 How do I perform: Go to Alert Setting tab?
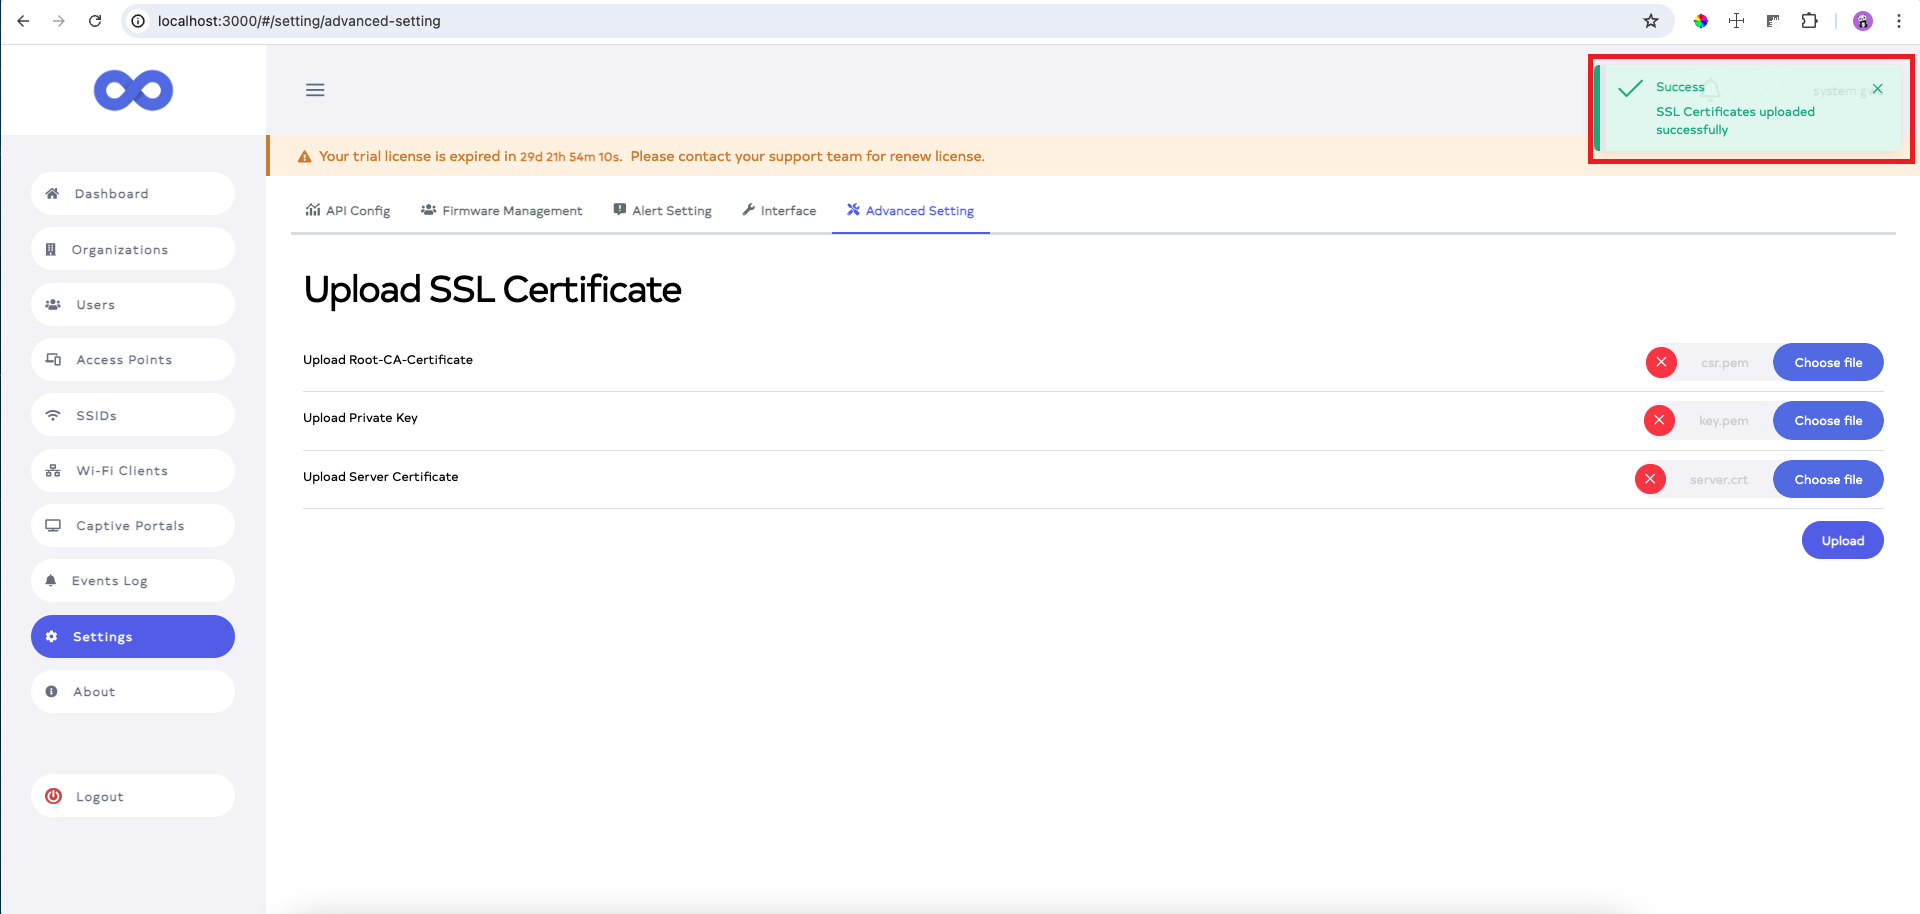(662, 211)
